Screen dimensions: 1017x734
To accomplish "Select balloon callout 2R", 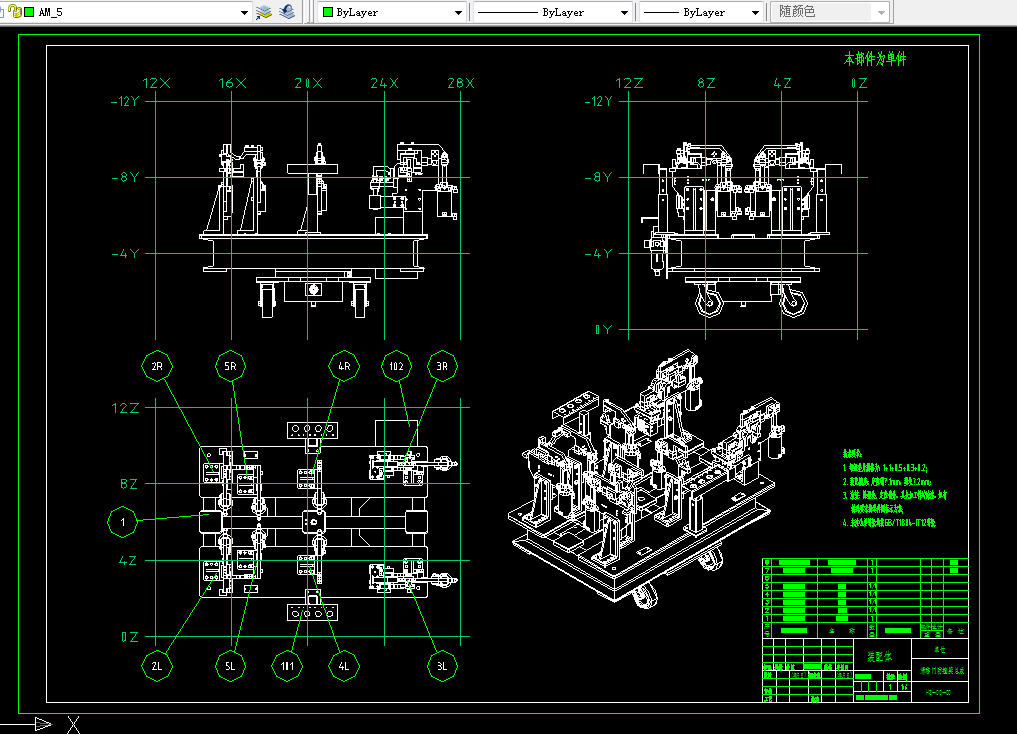I will pyautogui.click(x=157, y=366).
